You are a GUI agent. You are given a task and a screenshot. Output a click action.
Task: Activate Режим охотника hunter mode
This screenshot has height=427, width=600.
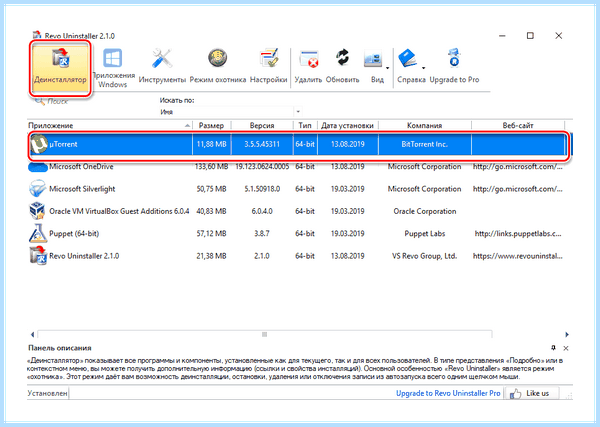(218, 65)
